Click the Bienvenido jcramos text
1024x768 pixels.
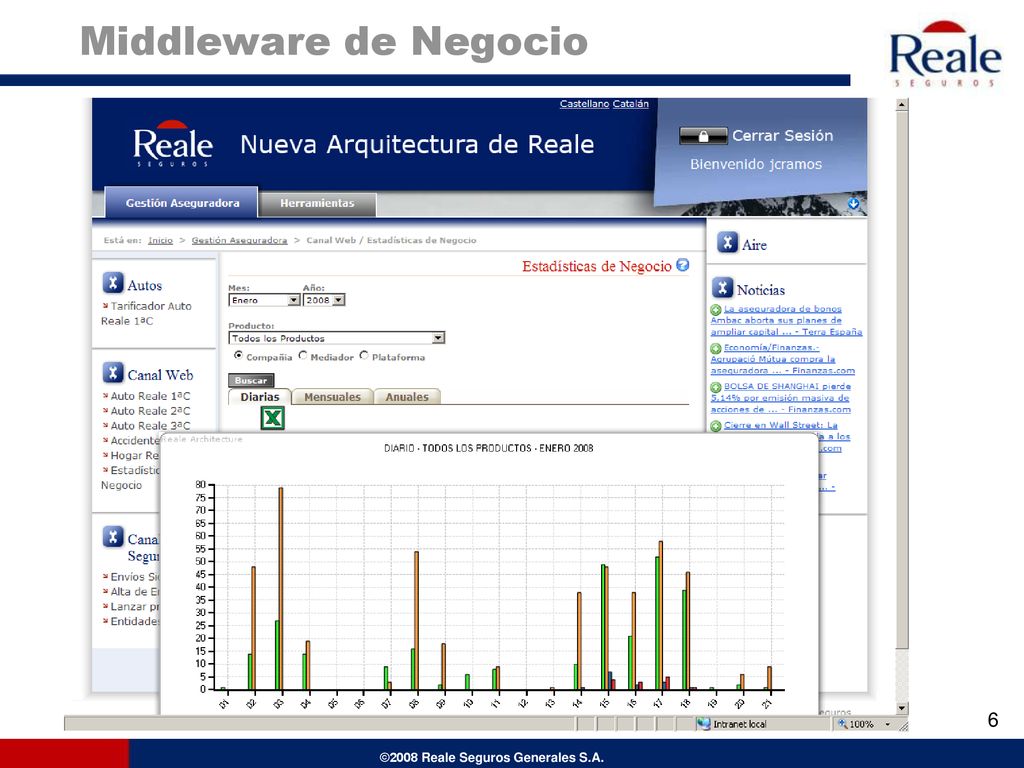756,165
